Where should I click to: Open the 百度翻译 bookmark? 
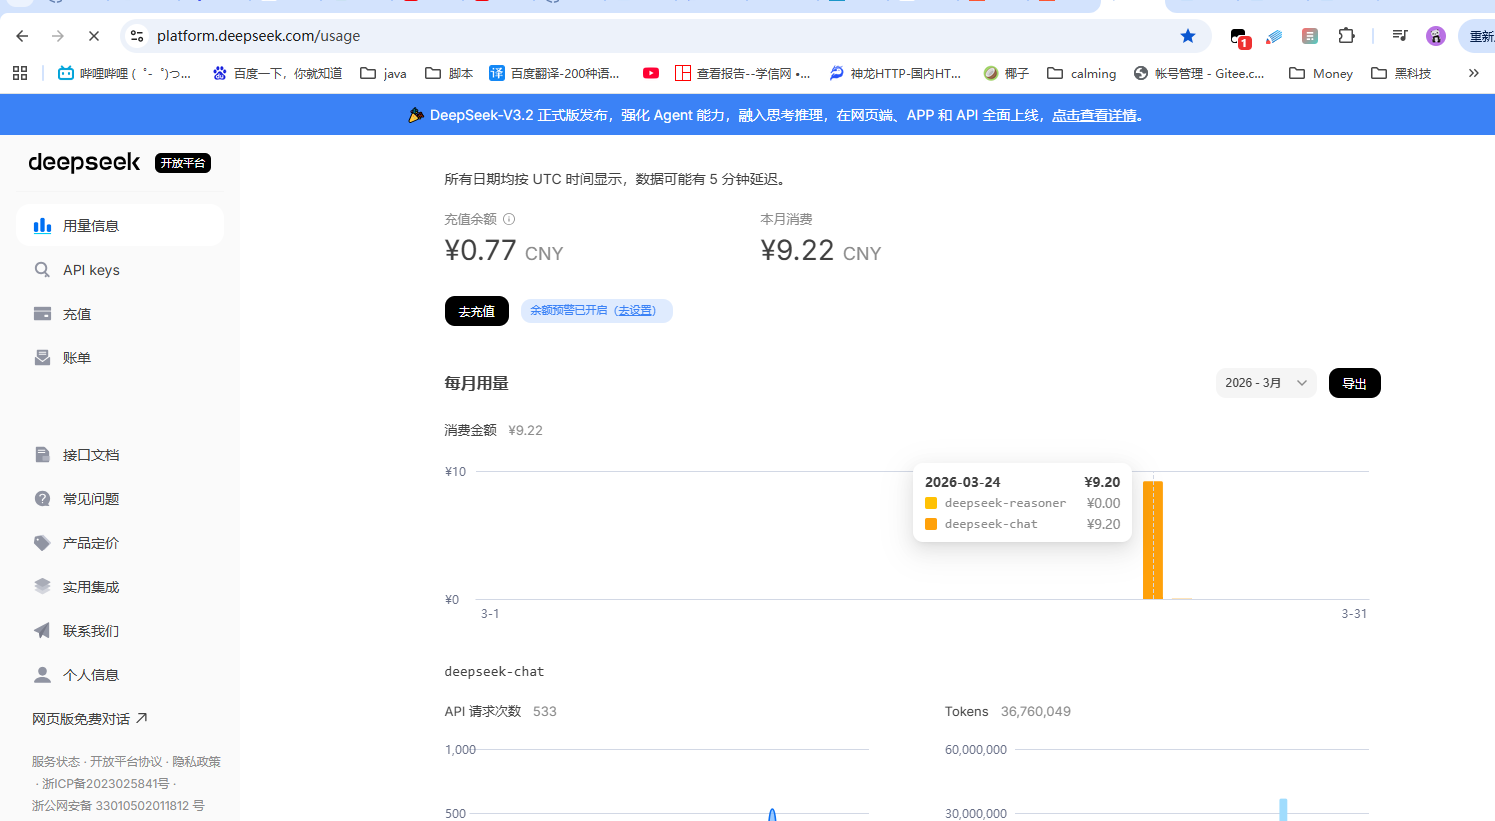click(x=555, y=73)
